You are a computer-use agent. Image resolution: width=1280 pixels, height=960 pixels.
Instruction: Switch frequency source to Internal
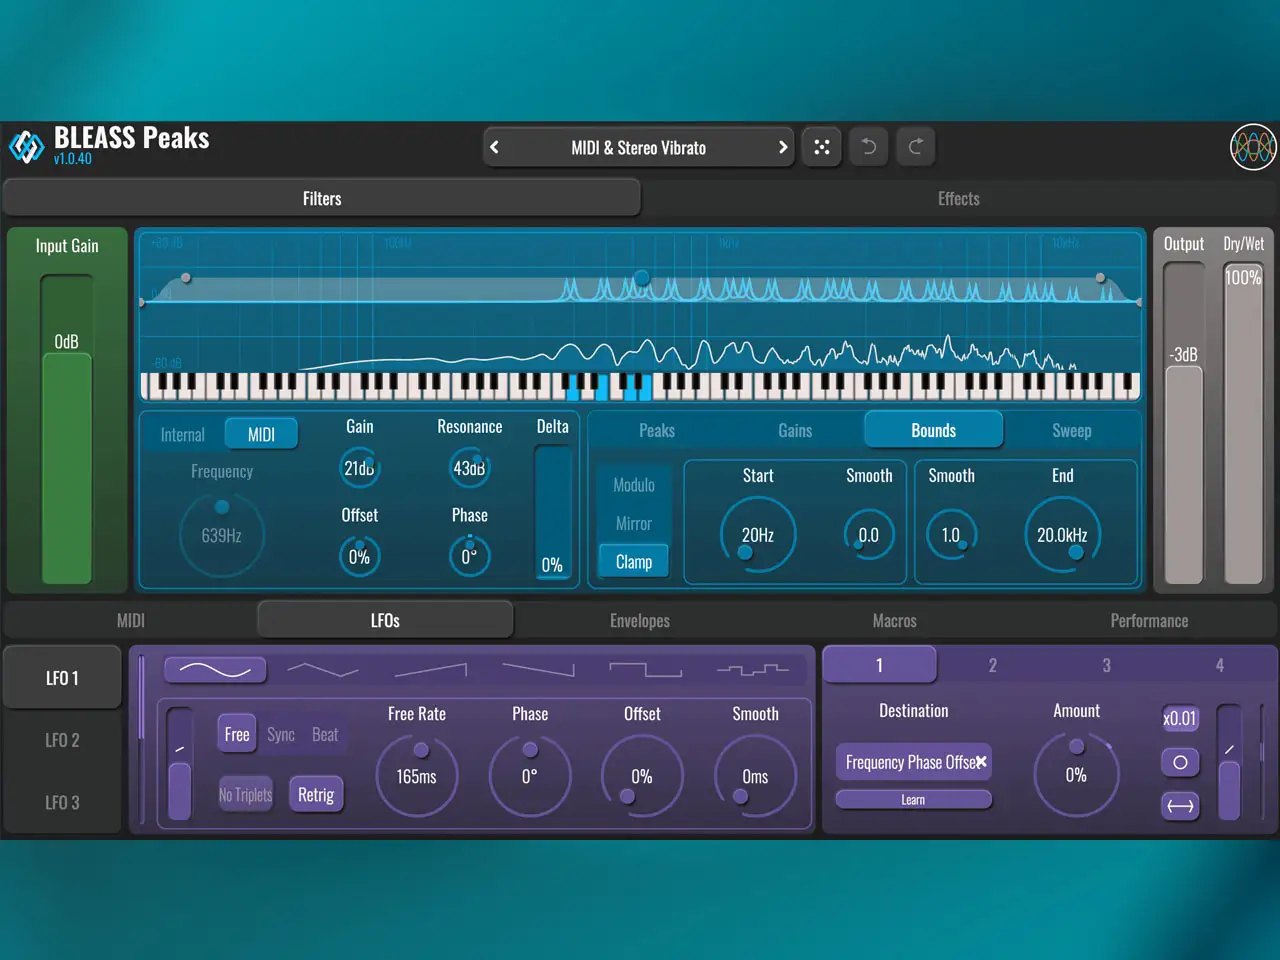coord(182,434)
